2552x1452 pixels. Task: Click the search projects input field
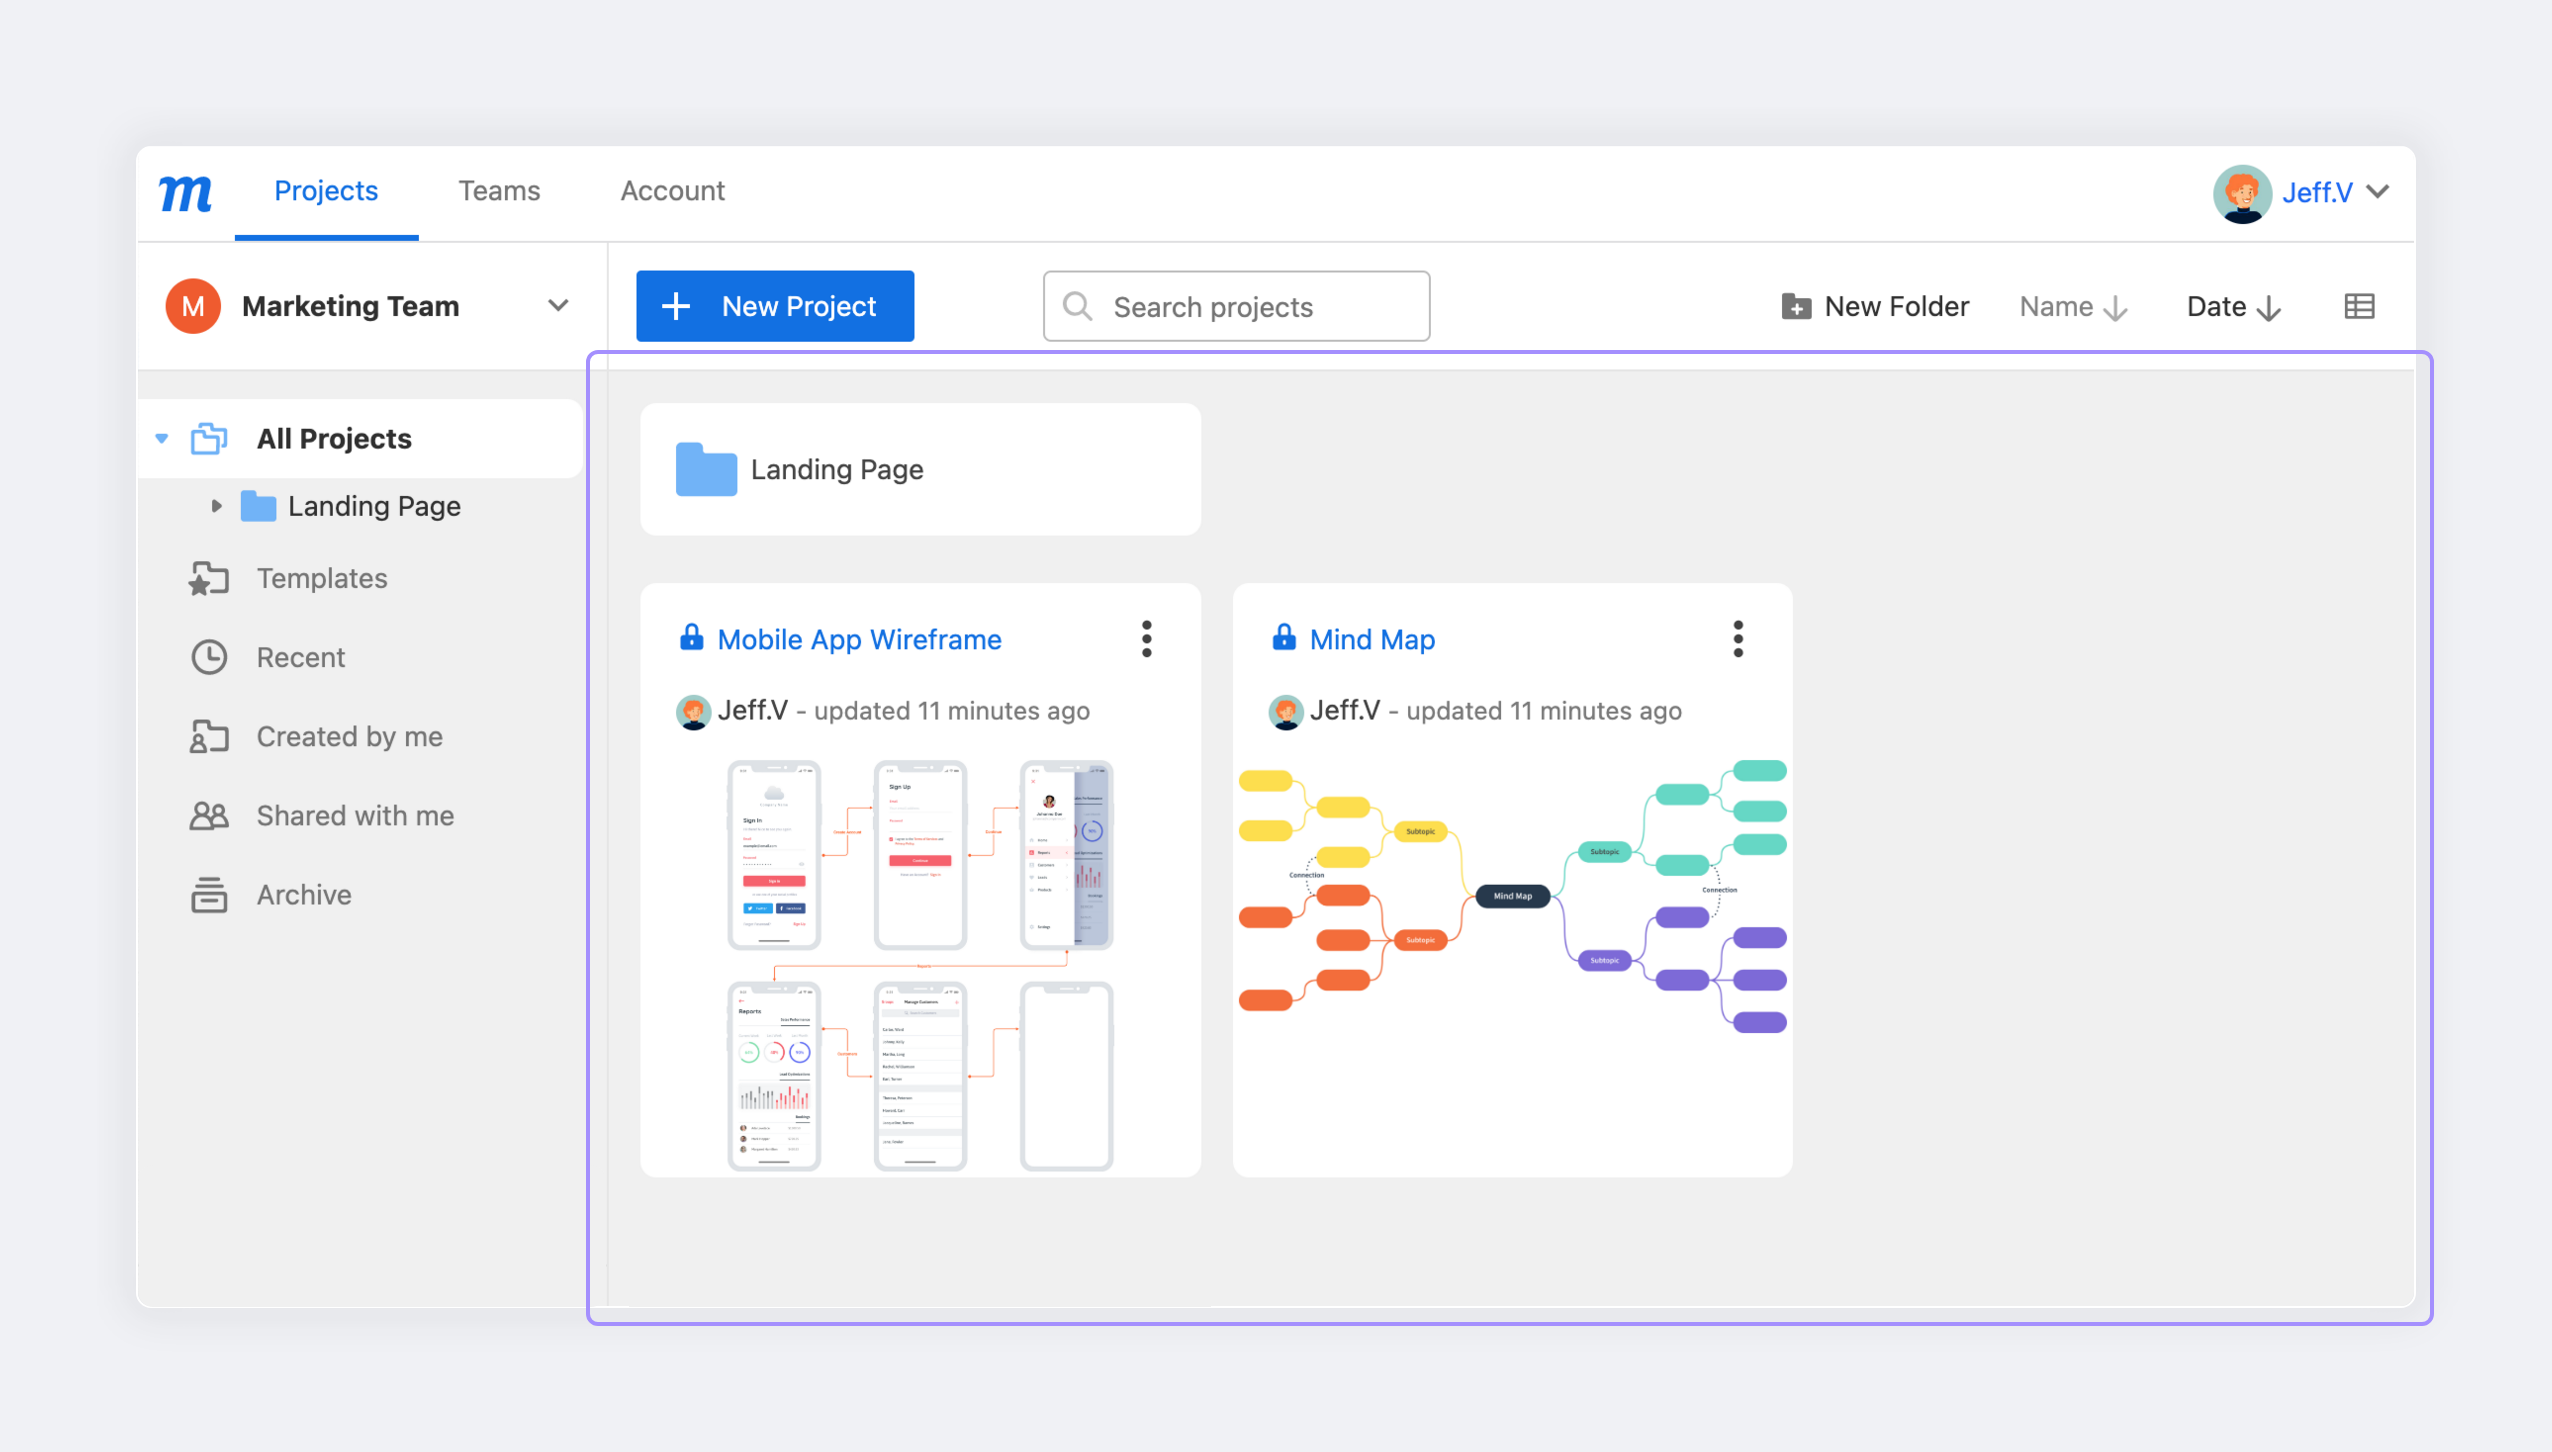(1236, 305)
